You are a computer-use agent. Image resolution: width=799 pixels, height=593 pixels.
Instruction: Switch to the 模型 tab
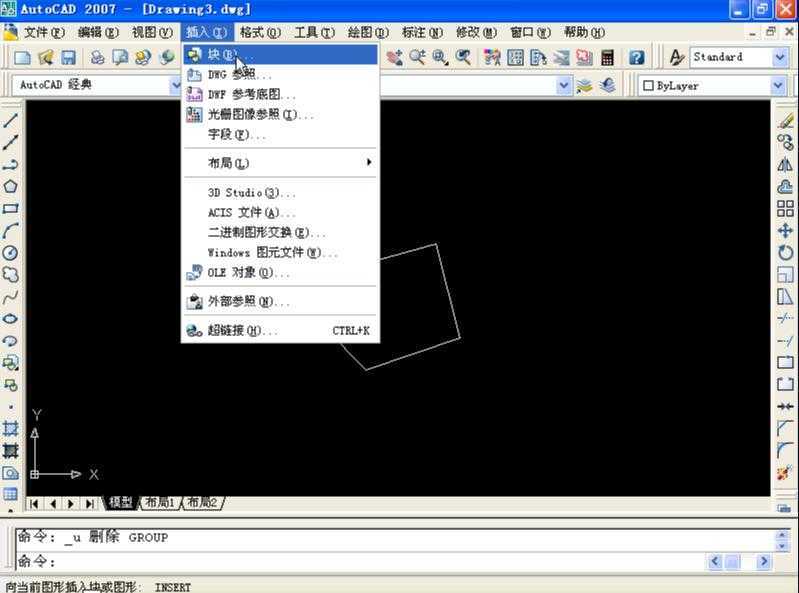tap(121, 503)
